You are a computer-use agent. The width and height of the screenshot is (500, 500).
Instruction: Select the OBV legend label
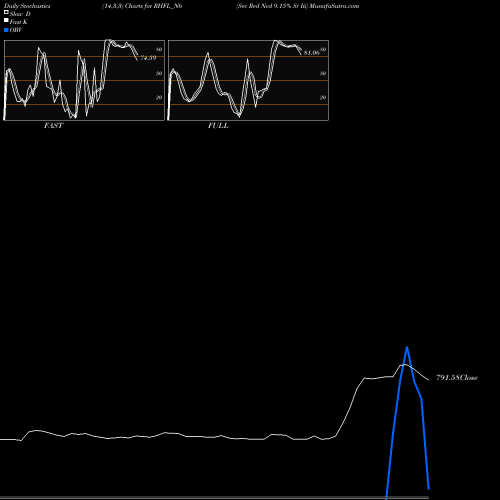point(16,30)
